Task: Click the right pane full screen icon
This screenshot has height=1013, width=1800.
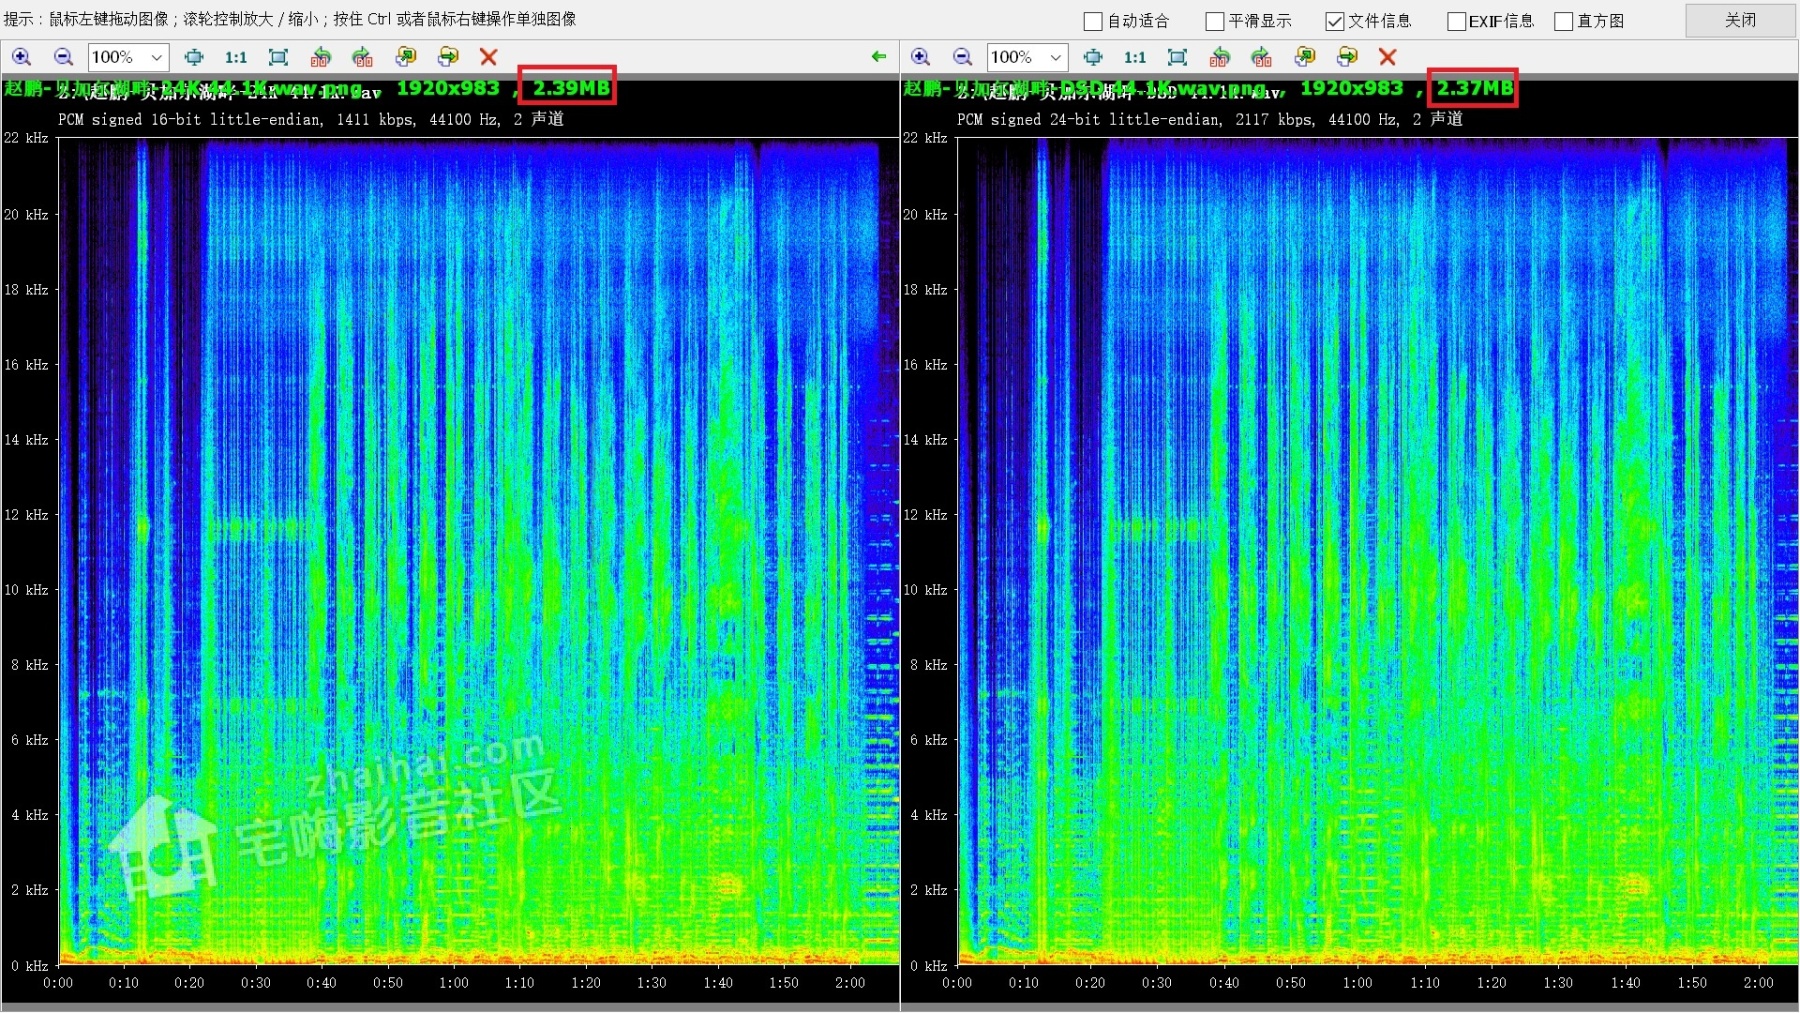Action: pyautogui.click(x=1178, y=57)
